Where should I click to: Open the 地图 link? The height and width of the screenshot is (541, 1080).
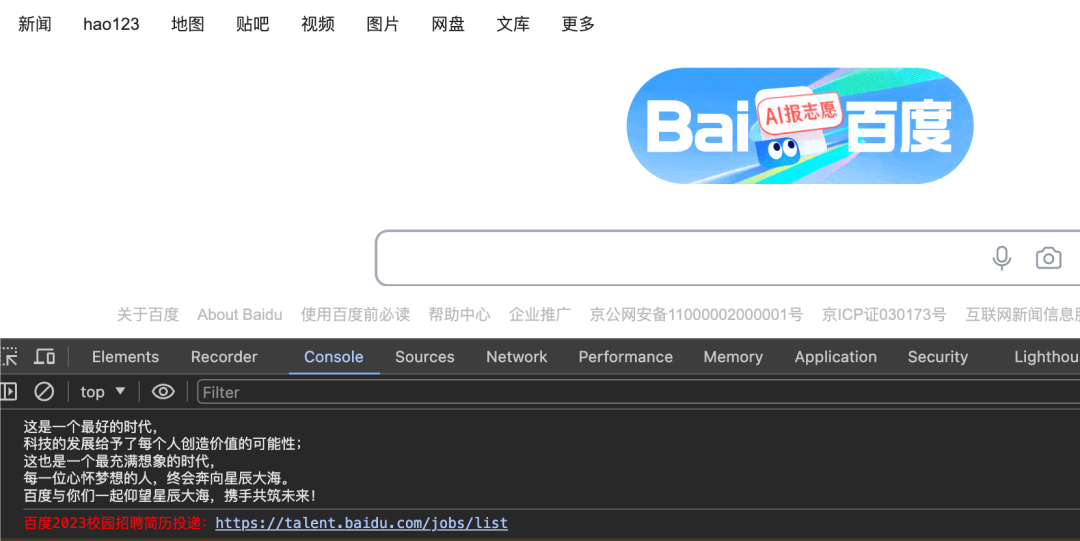(x=187, y=24)
